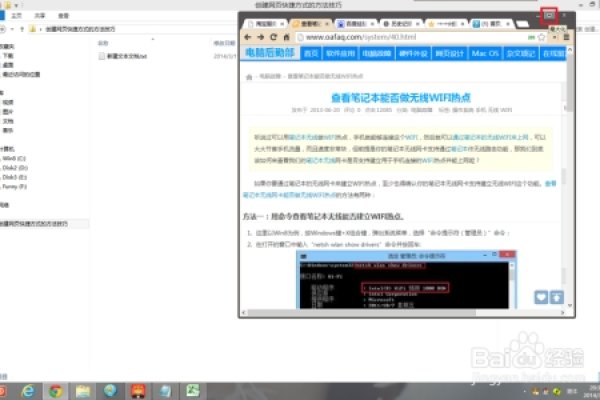
Task: Close the active 查看笔 tab
Action: coord(327,24)
